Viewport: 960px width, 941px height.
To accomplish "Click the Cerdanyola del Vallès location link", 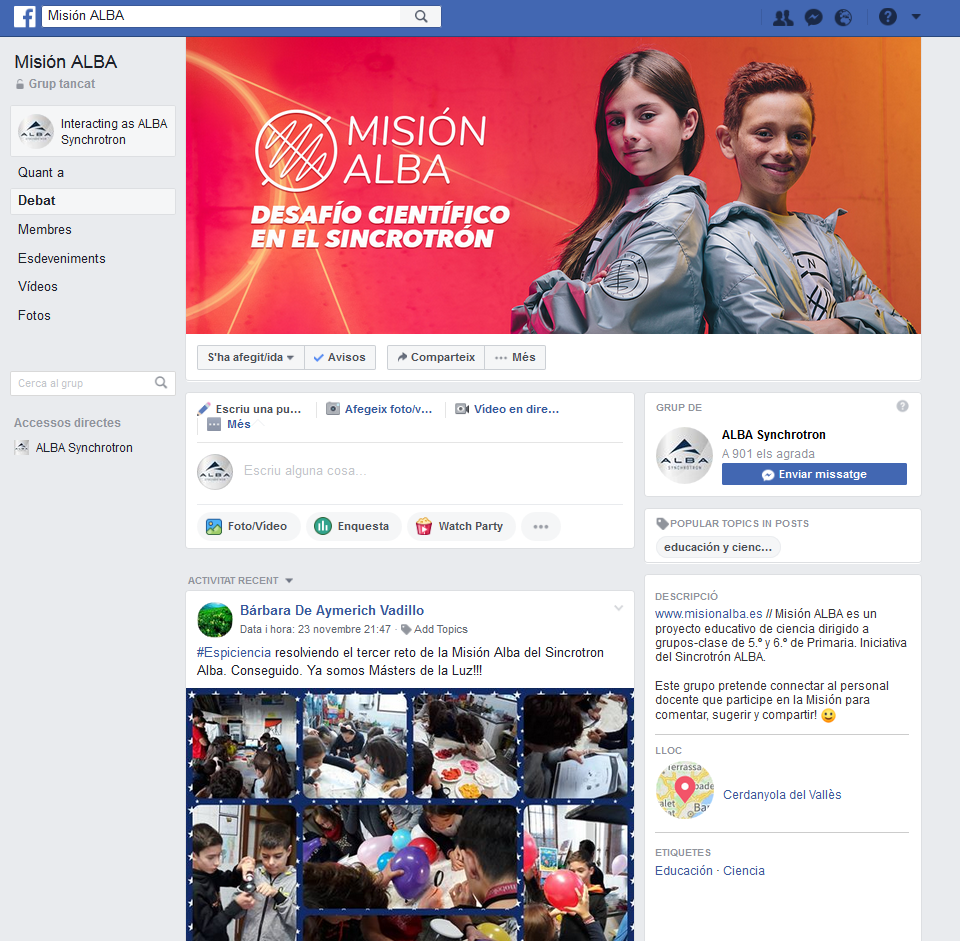I will click(x=782, y=795).
